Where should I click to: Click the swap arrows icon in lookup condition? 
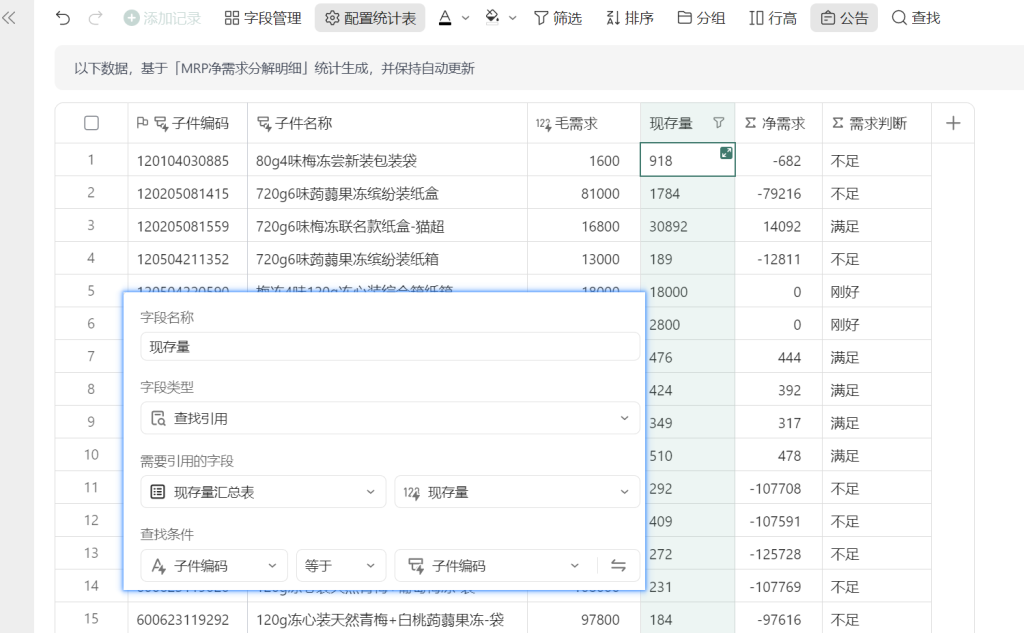tap(618, 566)
